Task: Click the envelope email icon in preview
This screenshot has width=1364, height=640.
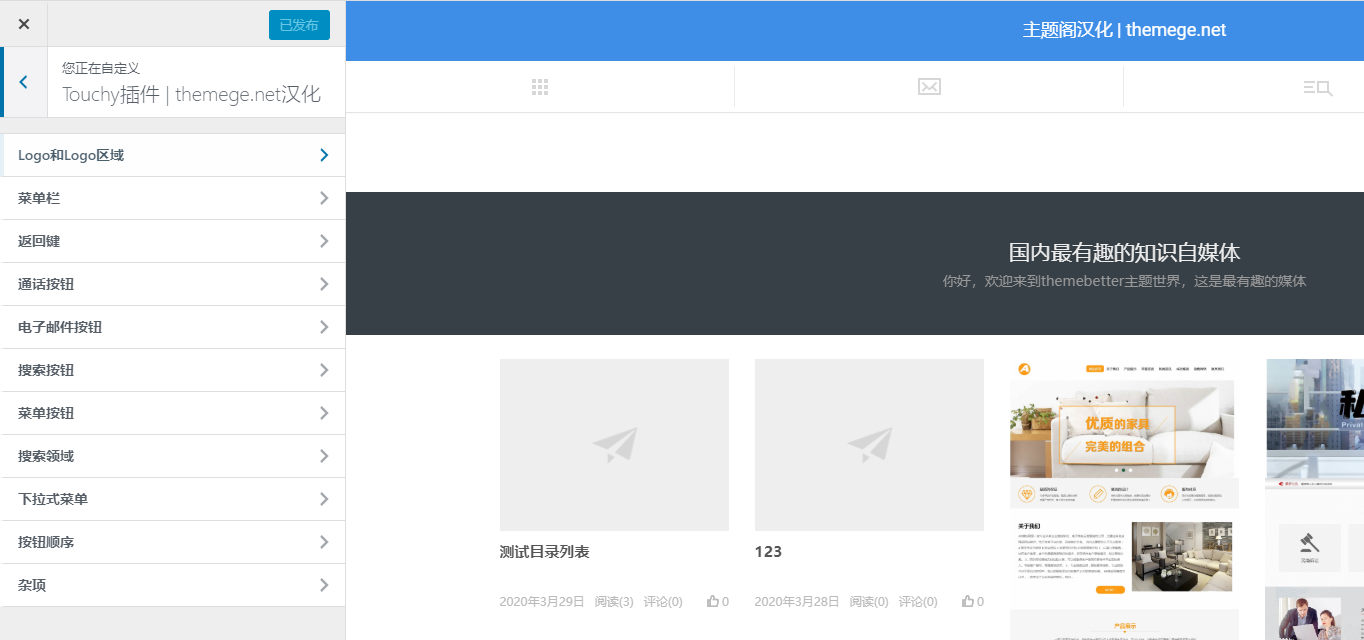Action: (929, 87)
